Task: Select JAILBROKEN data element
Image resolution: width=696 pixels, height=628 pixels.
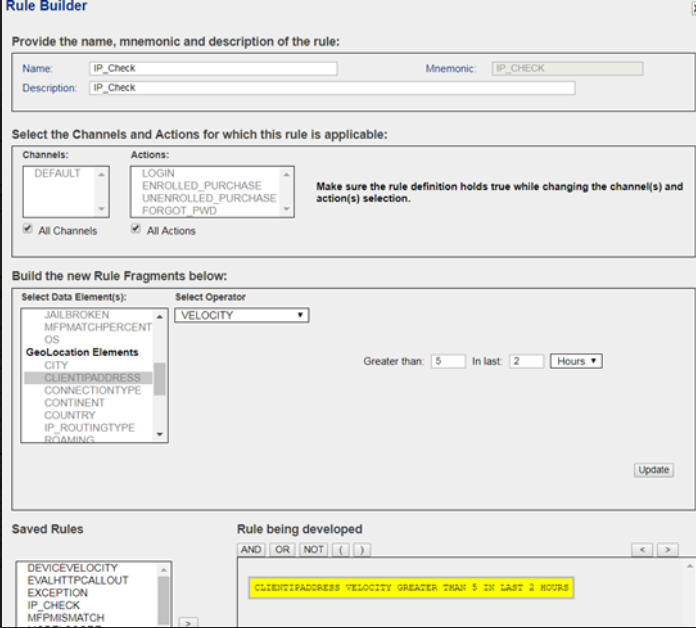Action: [77, 315]
